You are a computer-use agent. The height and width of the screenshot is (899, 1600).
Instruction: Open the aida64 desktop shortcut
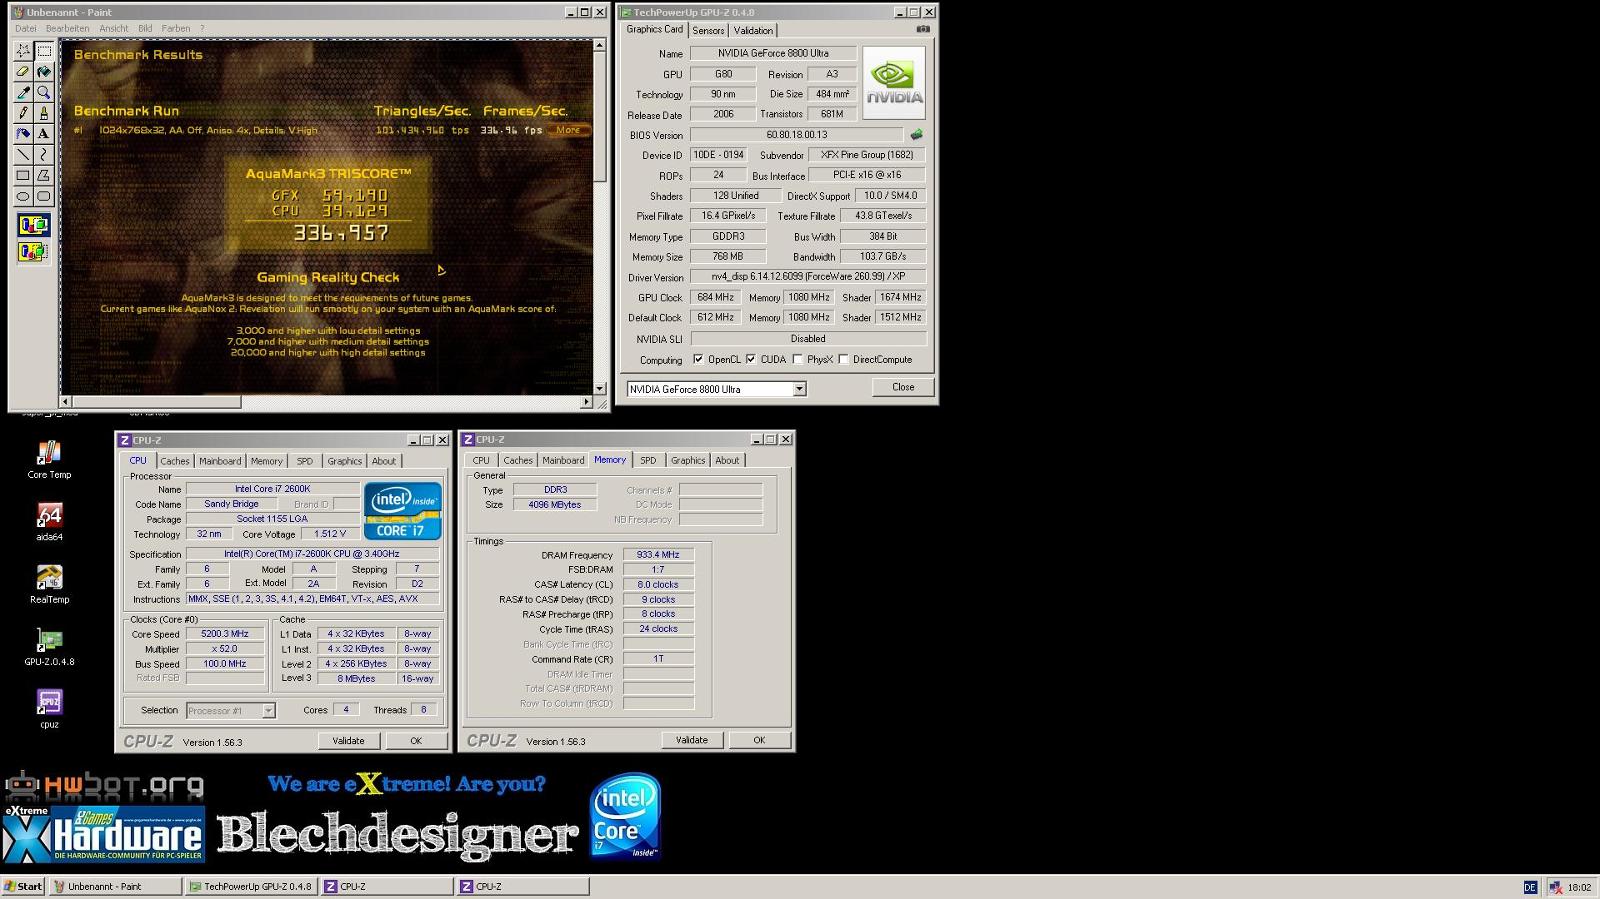49,522
